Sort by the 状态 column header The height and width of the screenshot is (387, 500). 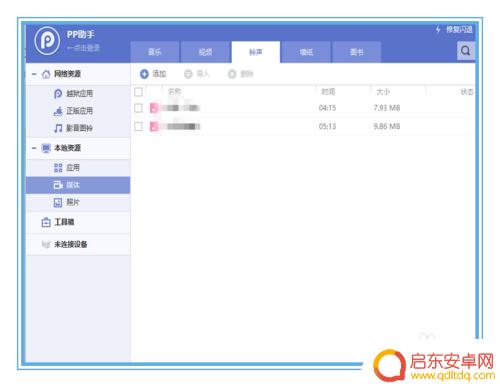click(x=467, y=92)
